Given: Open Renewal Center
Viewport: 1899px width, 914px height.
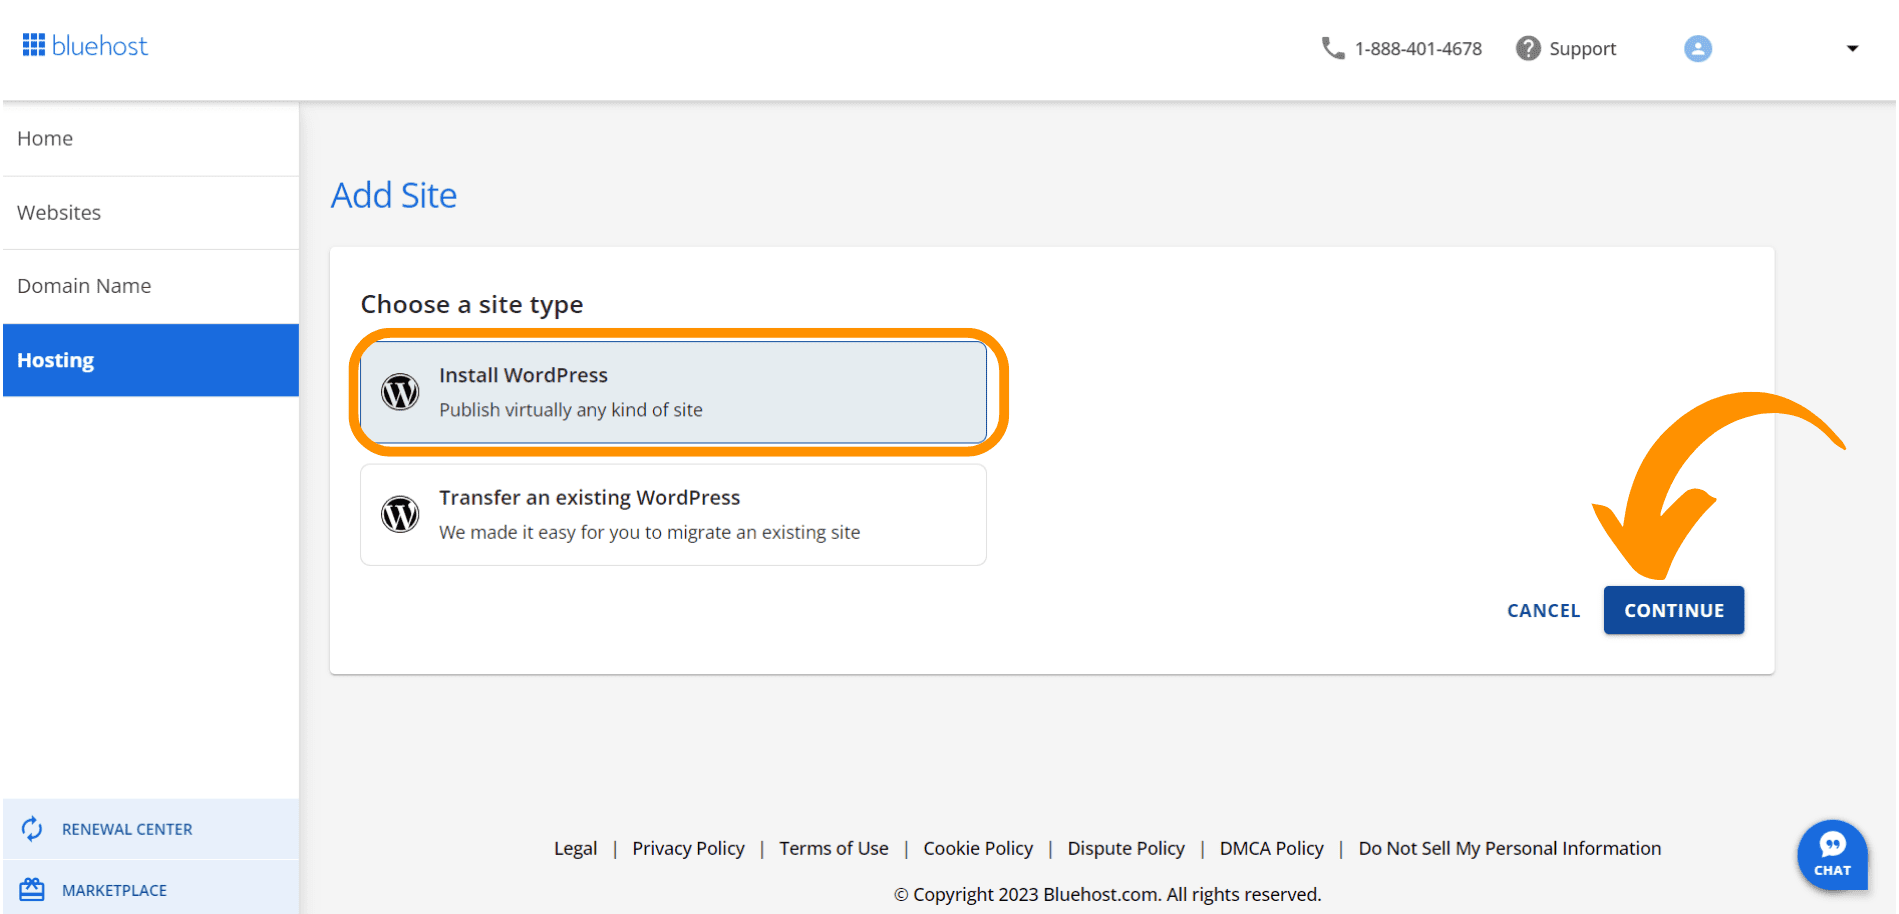Looking at the screenshot, I should tap(151, 829).
